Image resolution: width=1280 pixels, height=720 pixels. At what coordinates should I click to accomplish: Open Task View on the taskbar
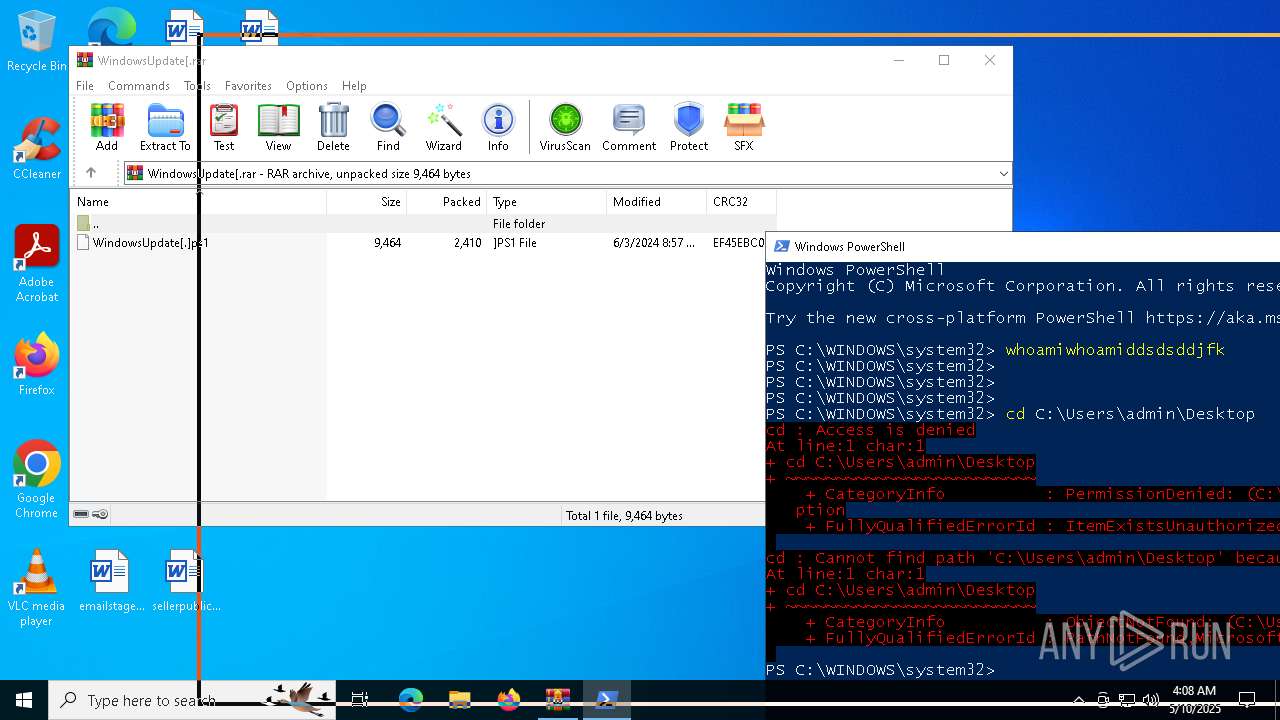pyautogui.click(x=360, y=700)
